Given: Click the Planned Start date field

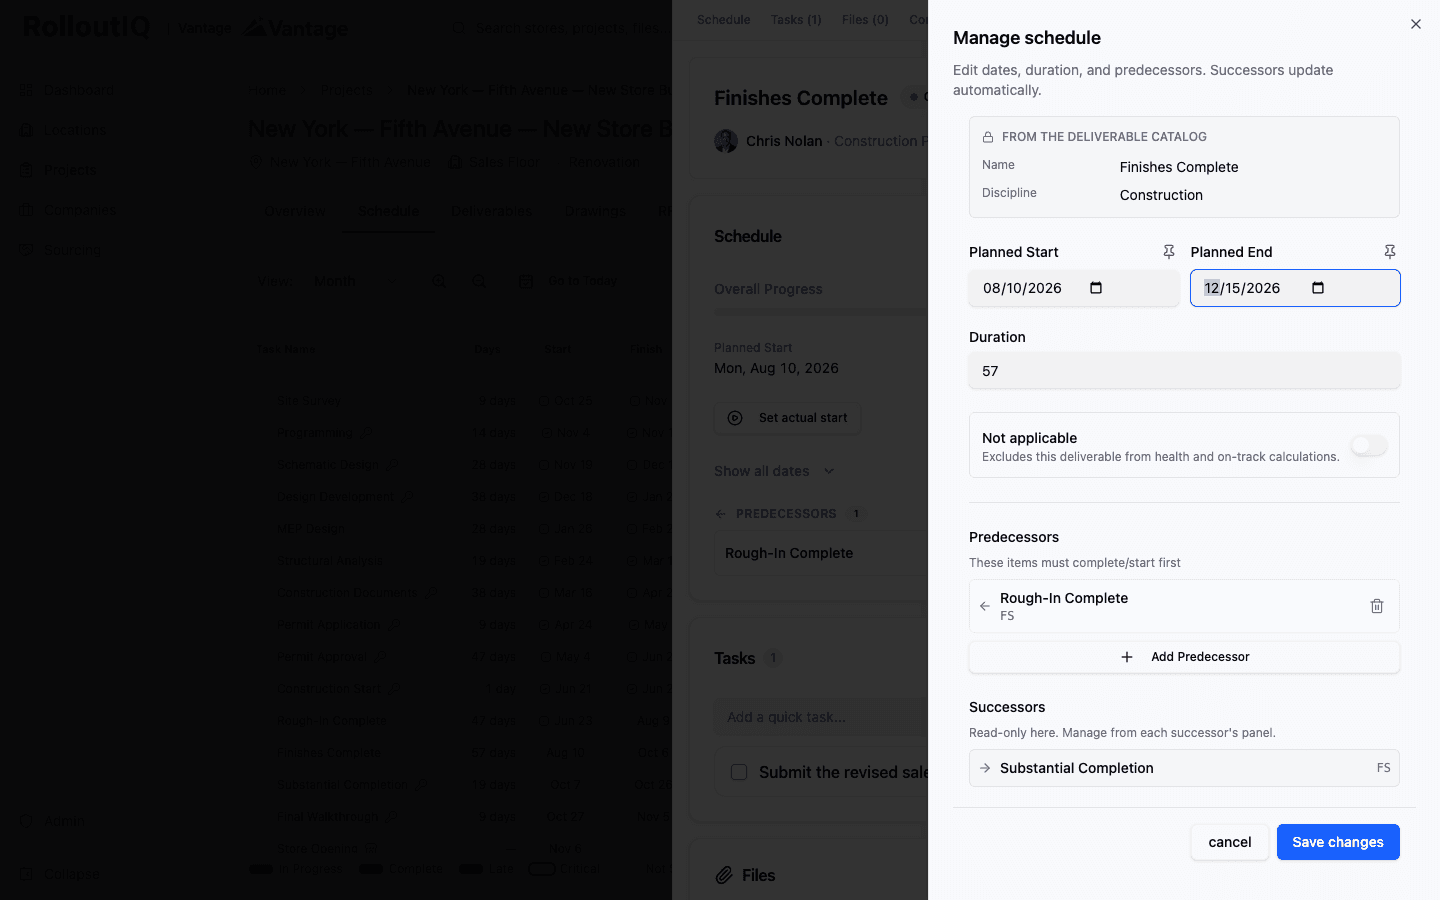Looking at the screenshot, I should click(x=1073, y=288).
